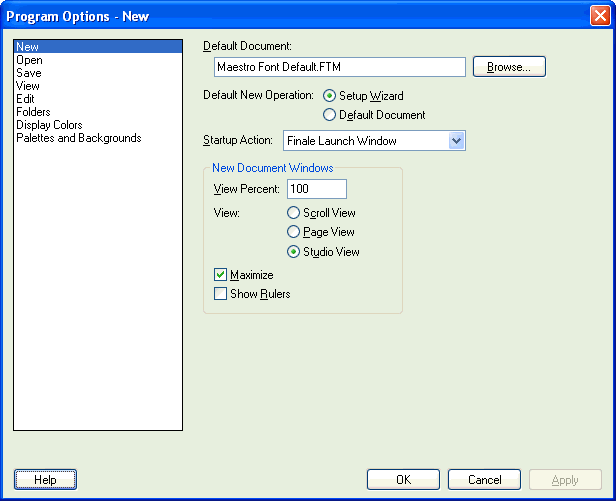Select Open in the options category list
The image size is (616, 501).
tap(29, 60)
